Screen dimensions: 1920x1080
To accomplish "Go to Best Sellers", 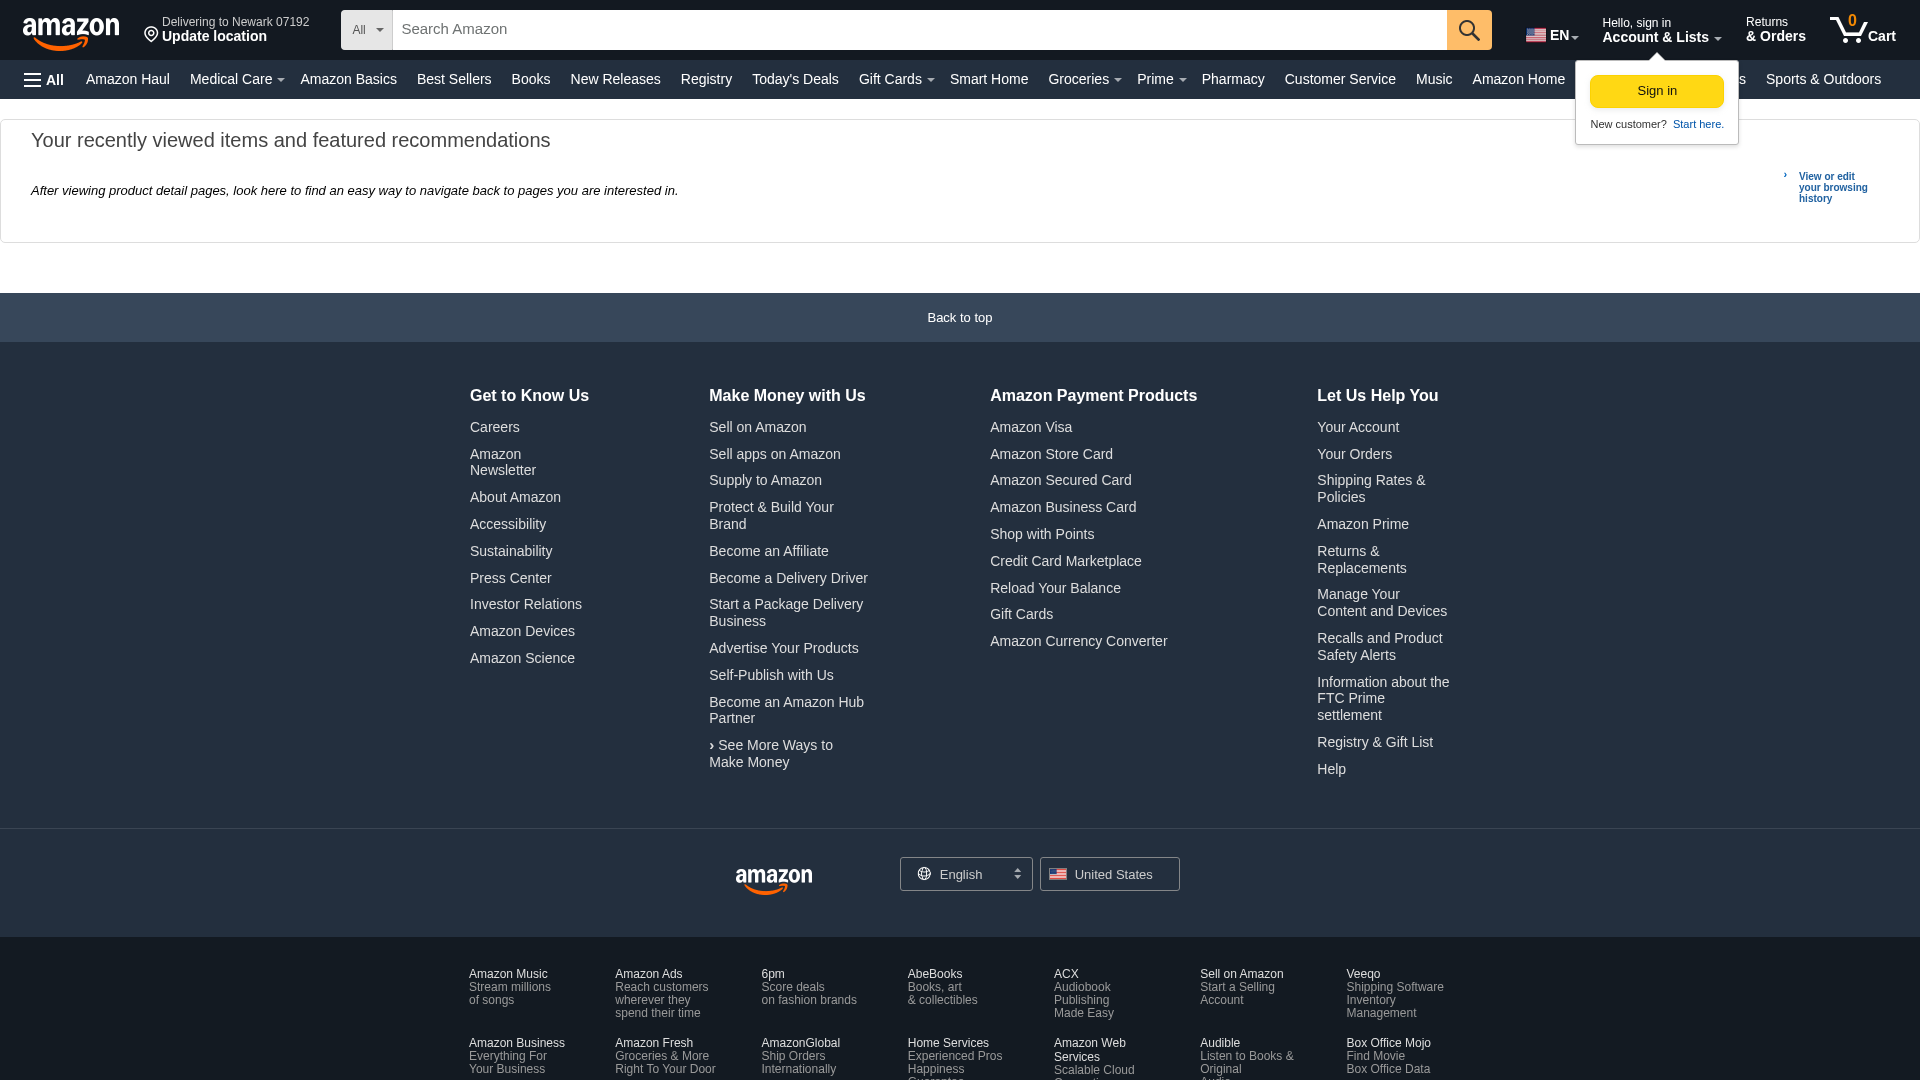I will pyautogui.click(x=454, y=79).
